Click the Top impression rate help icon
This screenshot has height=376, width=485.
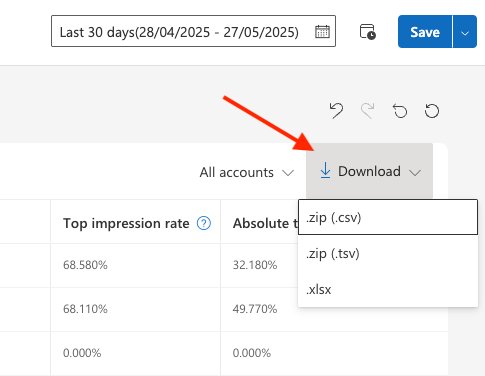pos(204,223)
